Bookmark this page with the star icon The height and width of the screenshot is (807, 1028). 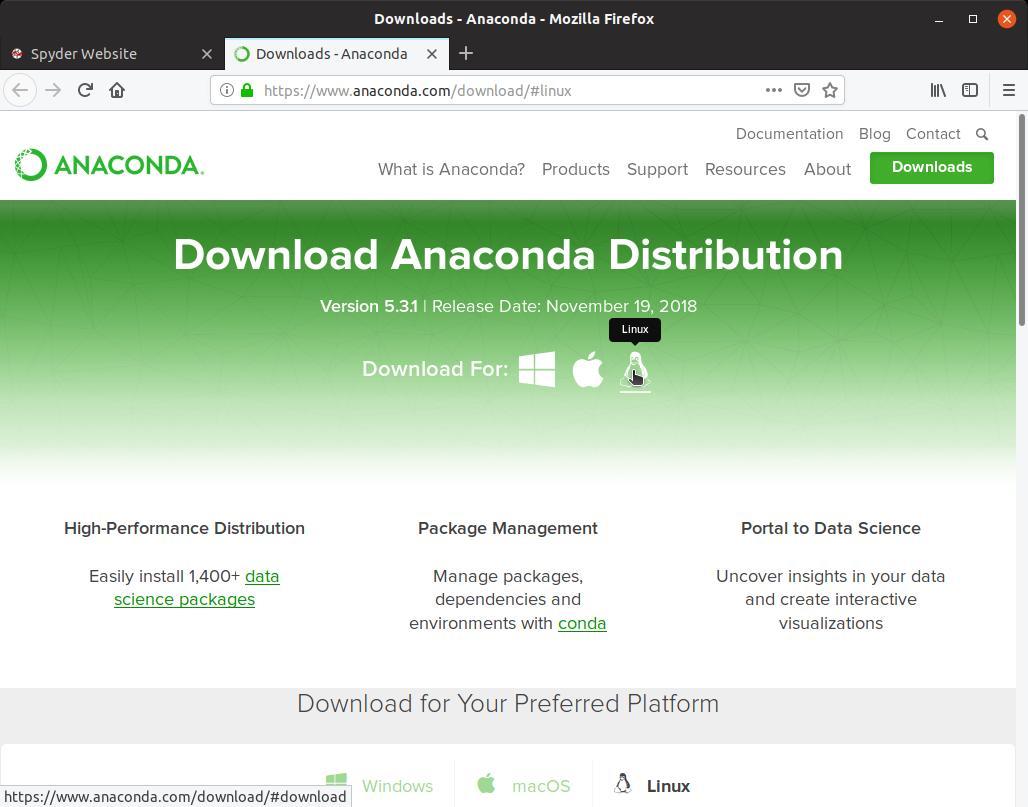pos(829,90)
